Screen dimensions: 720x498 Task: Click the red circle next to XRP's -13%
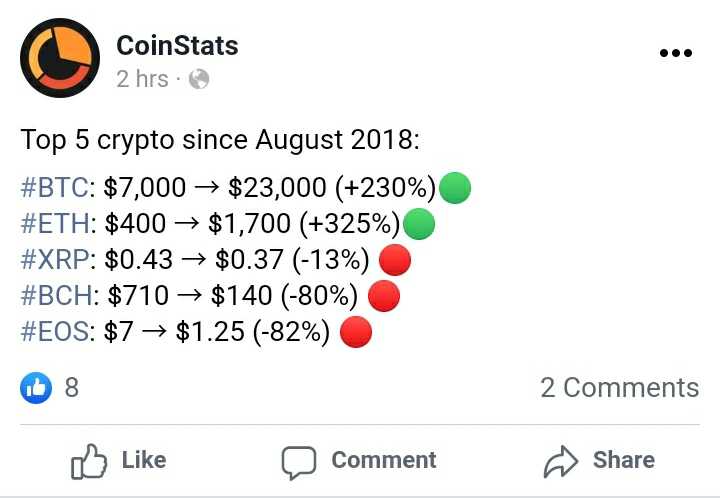[395, 260]
